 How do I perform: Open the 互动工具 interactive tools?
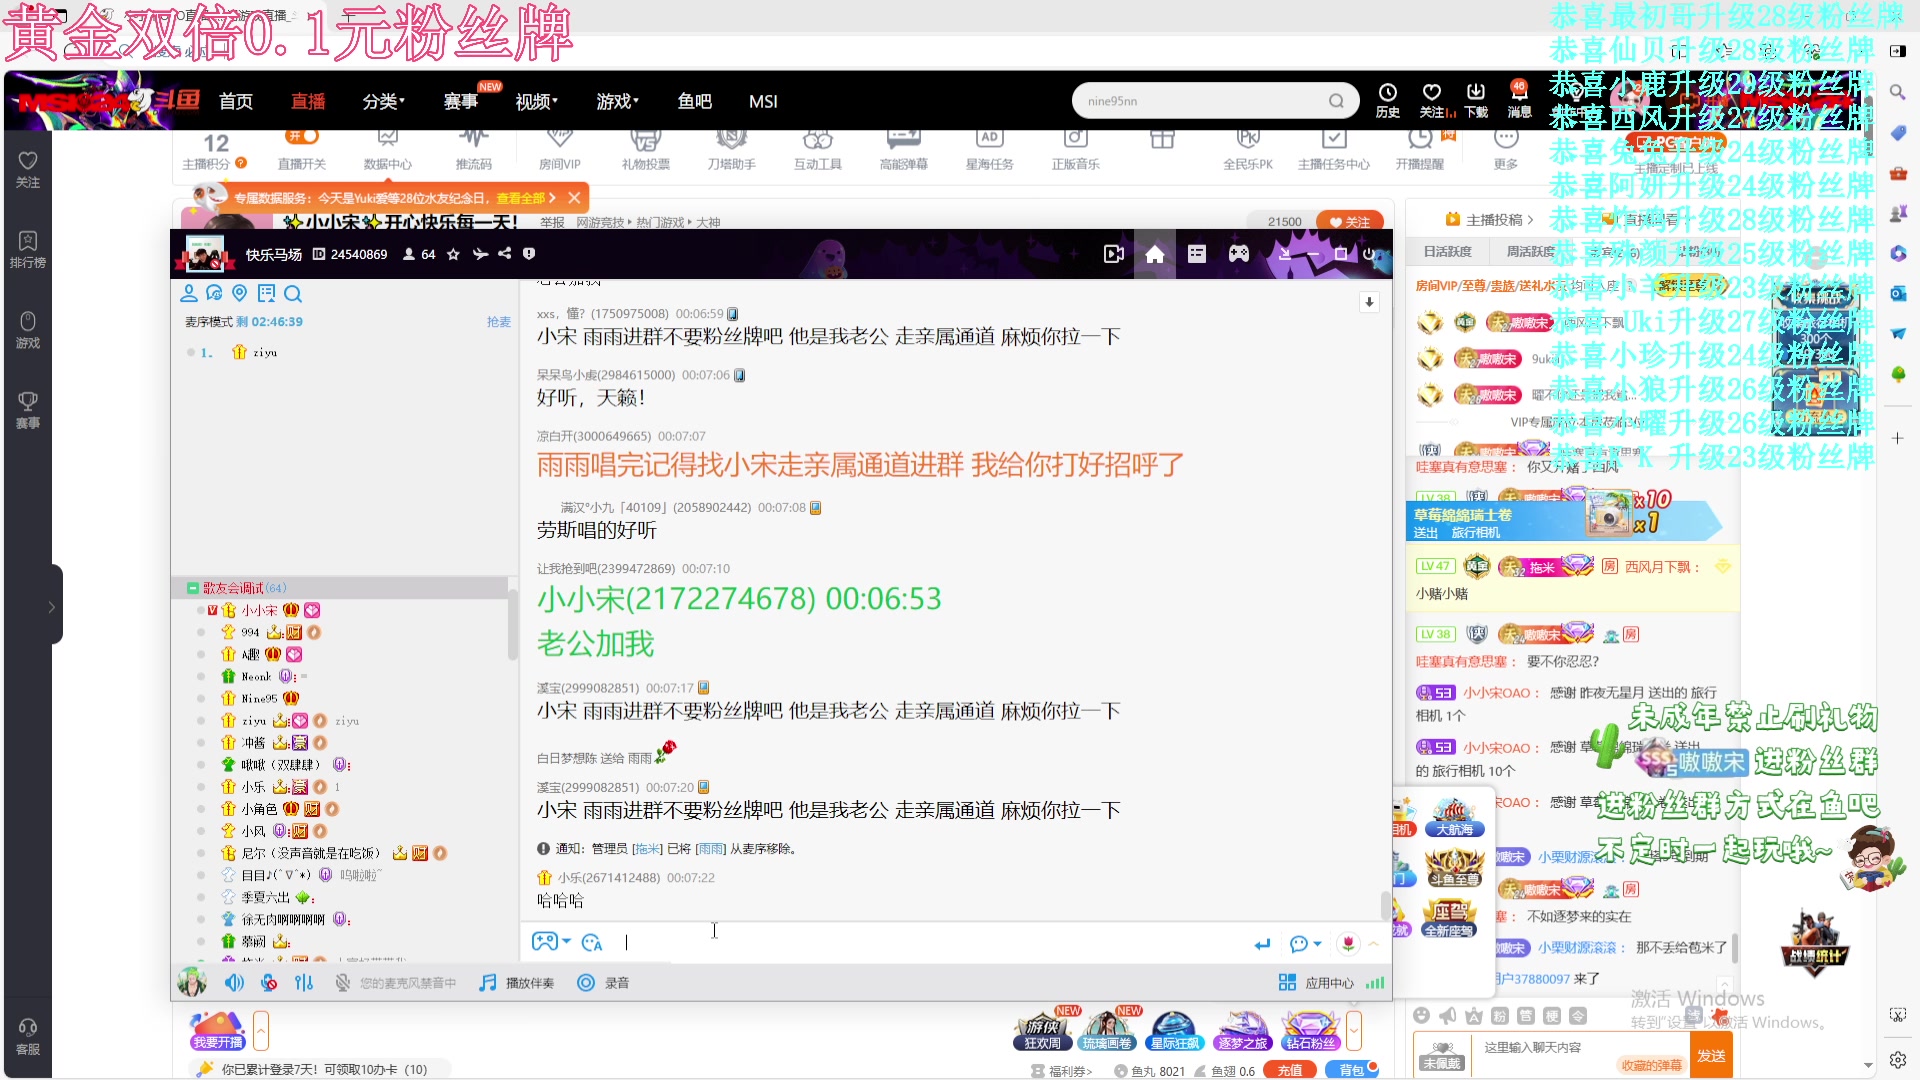pyautogui.click(x=817, y=150)
